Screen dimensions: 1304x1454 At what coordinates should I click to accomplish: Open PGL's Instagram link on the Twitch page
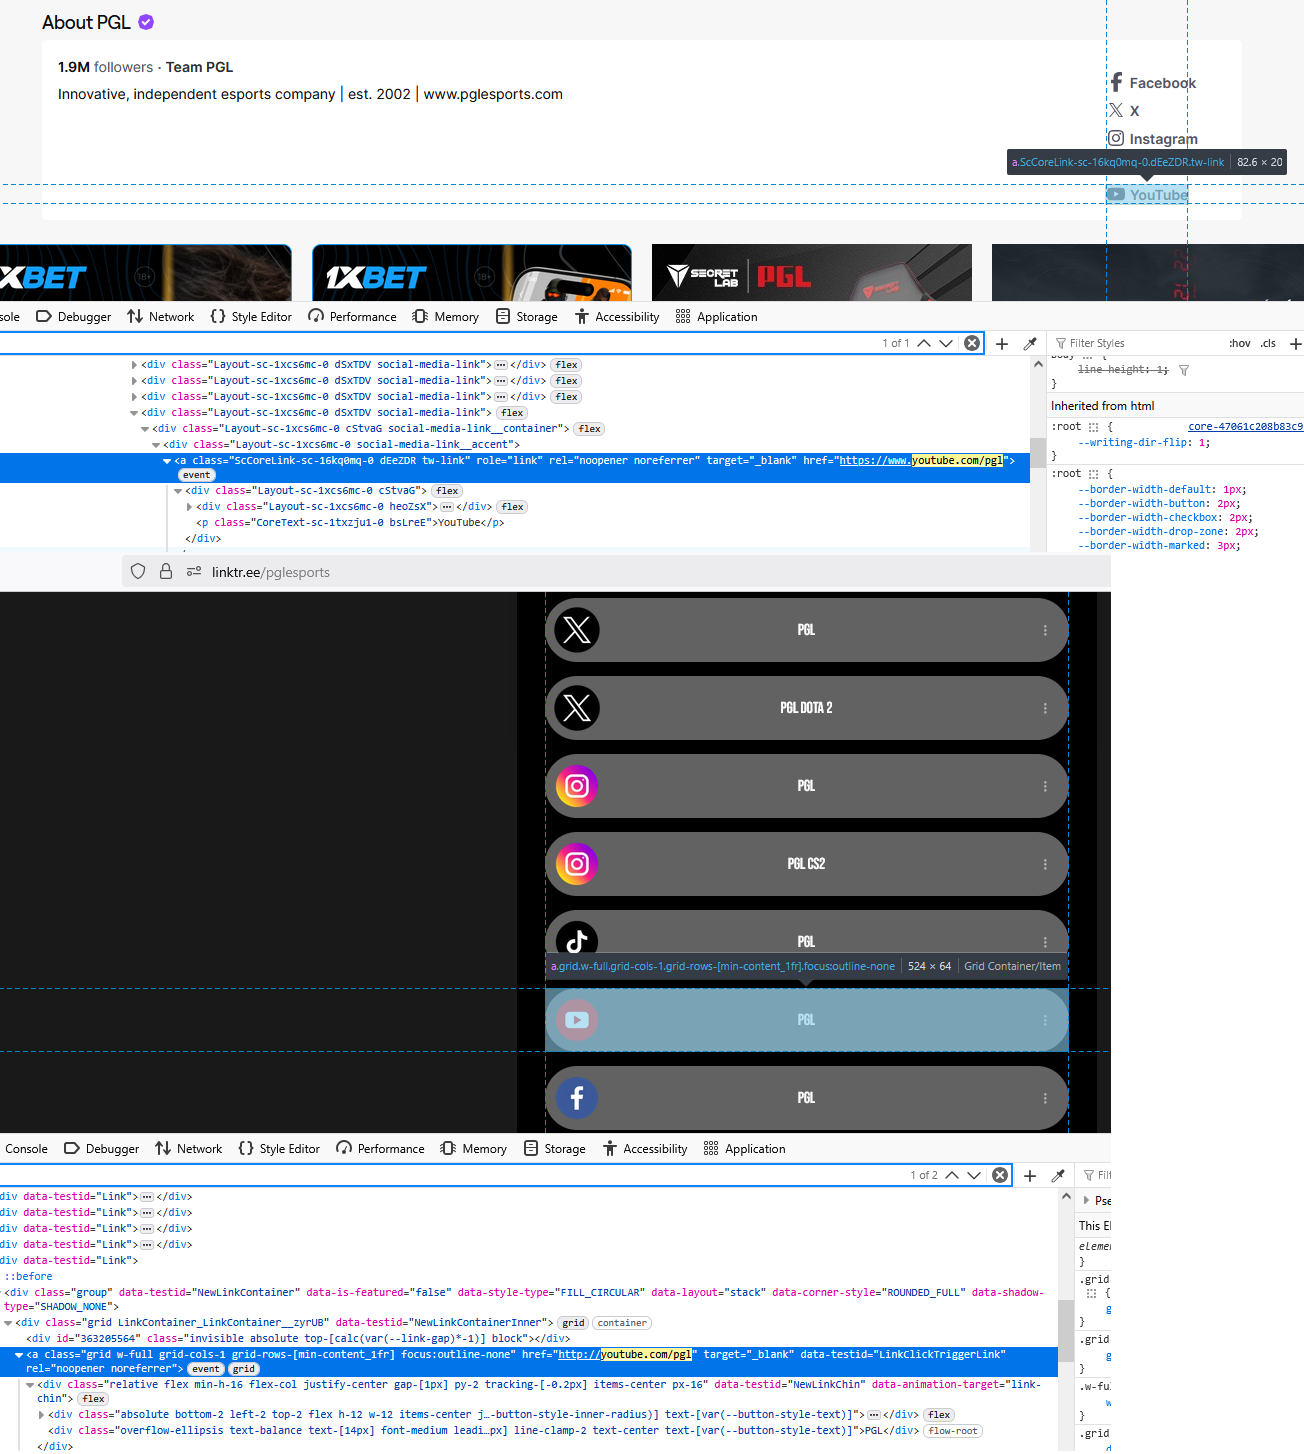pos(1153,139)
